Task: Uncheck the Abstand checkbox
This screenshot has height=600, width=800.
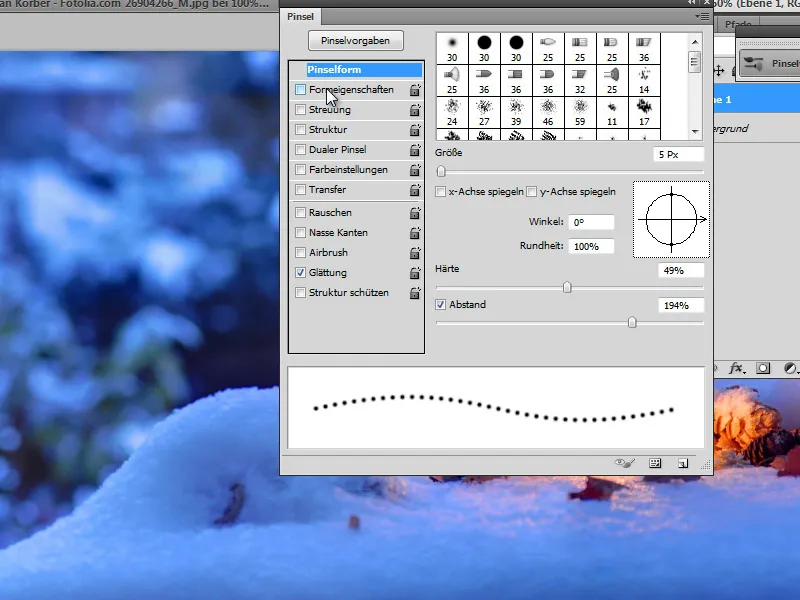Action: (x=440, y=305)
